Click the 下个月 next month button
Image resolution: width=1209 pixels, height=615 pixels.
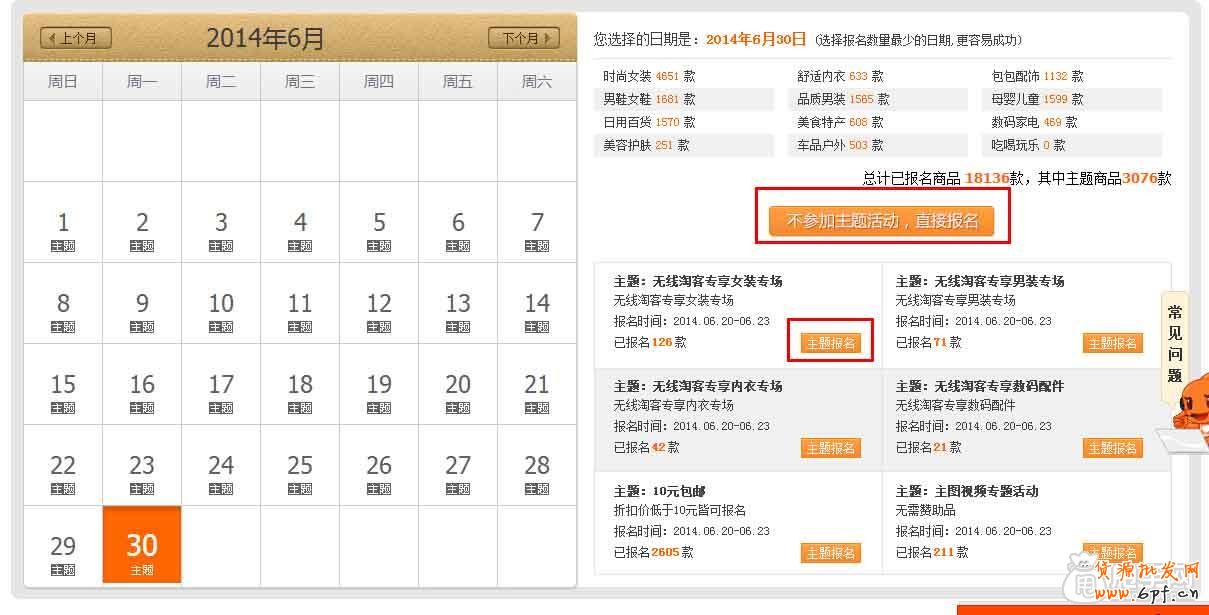click(x=523, y=36)
